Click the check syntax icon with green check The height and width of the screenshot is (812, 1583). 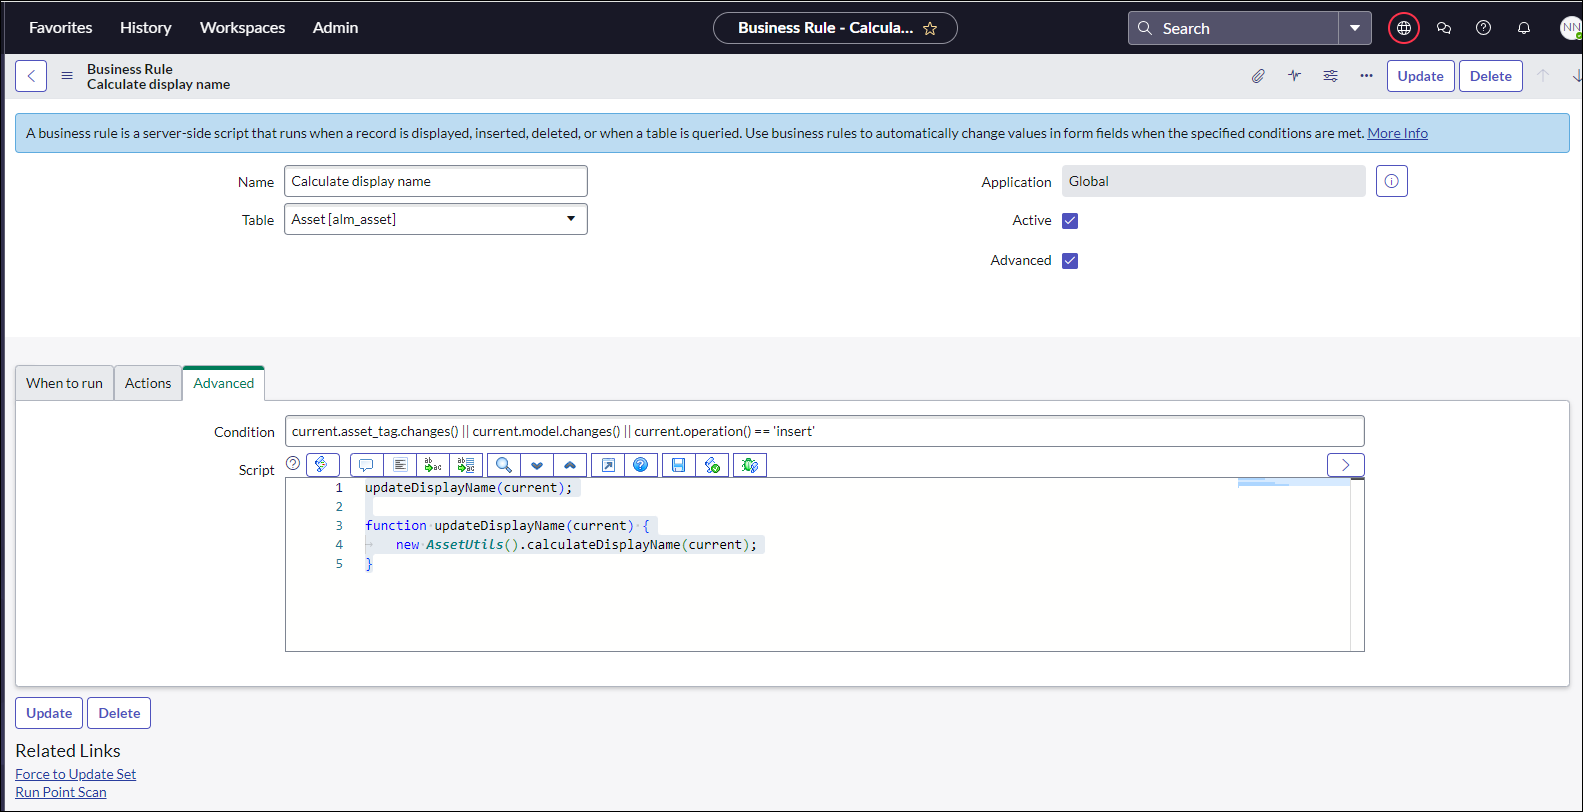click(x=712, y=465)
